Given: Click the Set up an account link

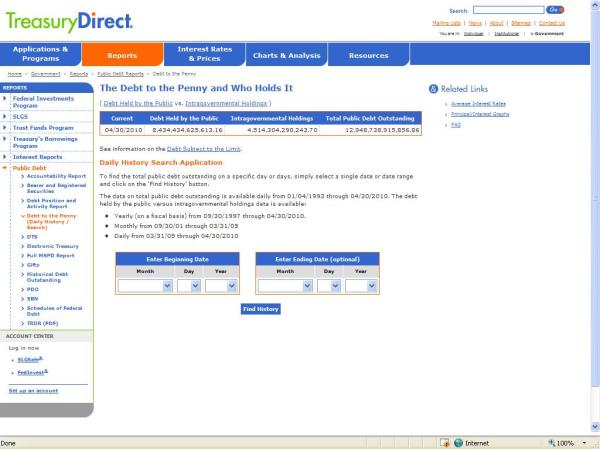Looking at the screenshot, I should (x=32, y=390).
